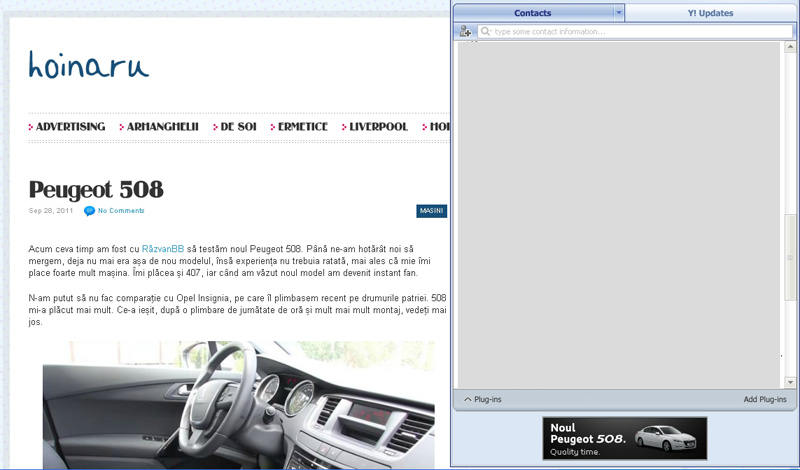Open the ARHANGHELII menu item
The height and width of the screenshot is (470, 800).
(x=162, y=127)
